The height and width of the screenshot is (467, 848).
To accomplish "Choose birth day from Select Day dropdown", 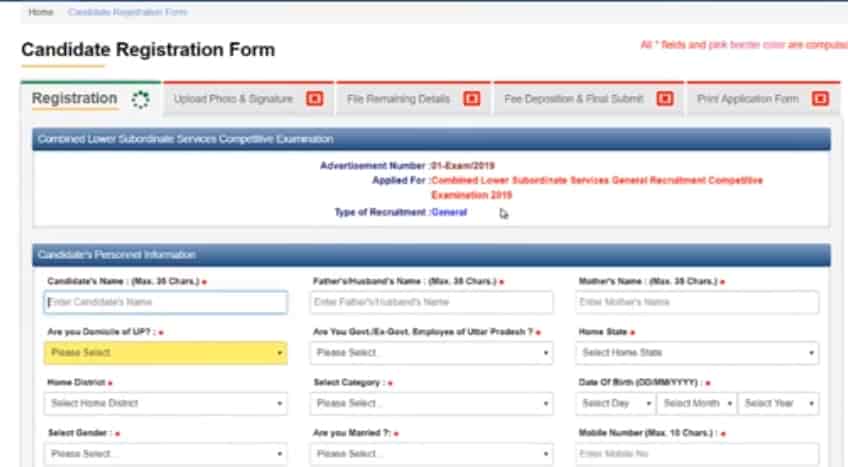I will click(615, 404).
